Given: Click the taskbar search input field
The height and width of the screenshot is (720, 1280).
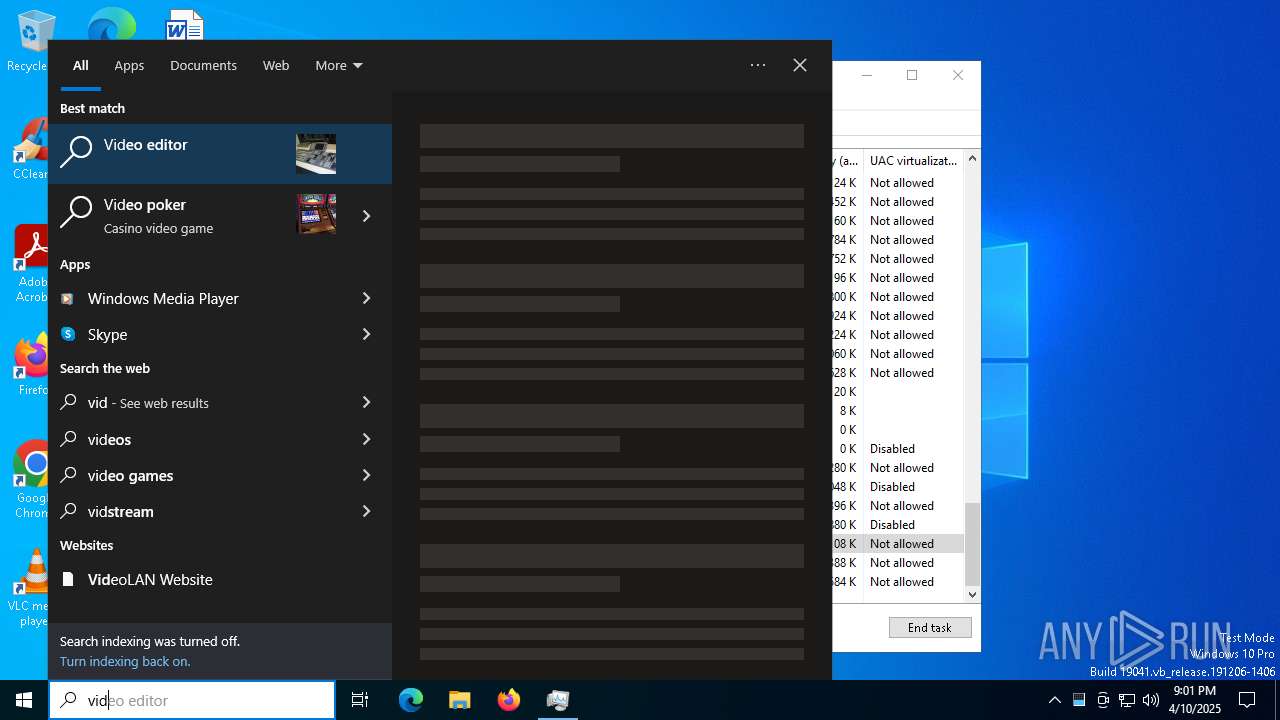Looking at the screenshot, I should (x=192, y=700).
